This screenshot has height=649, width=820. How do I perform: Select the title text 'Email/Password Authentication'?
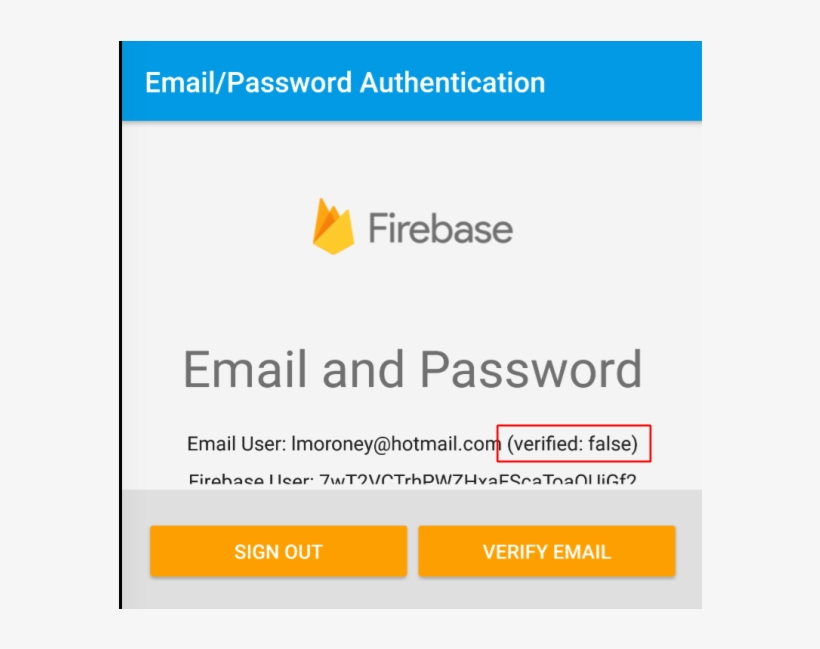tap(345, 82)
